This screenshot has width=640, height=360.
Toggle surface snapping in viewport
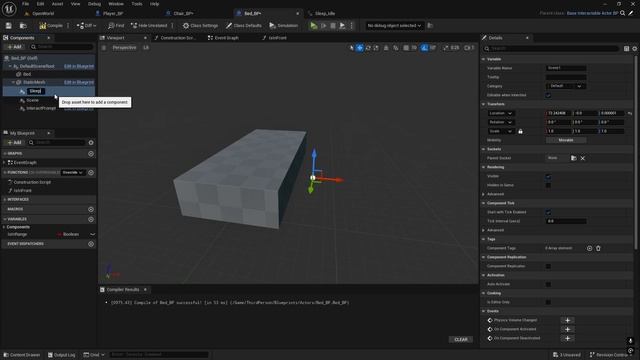point(396,48)
